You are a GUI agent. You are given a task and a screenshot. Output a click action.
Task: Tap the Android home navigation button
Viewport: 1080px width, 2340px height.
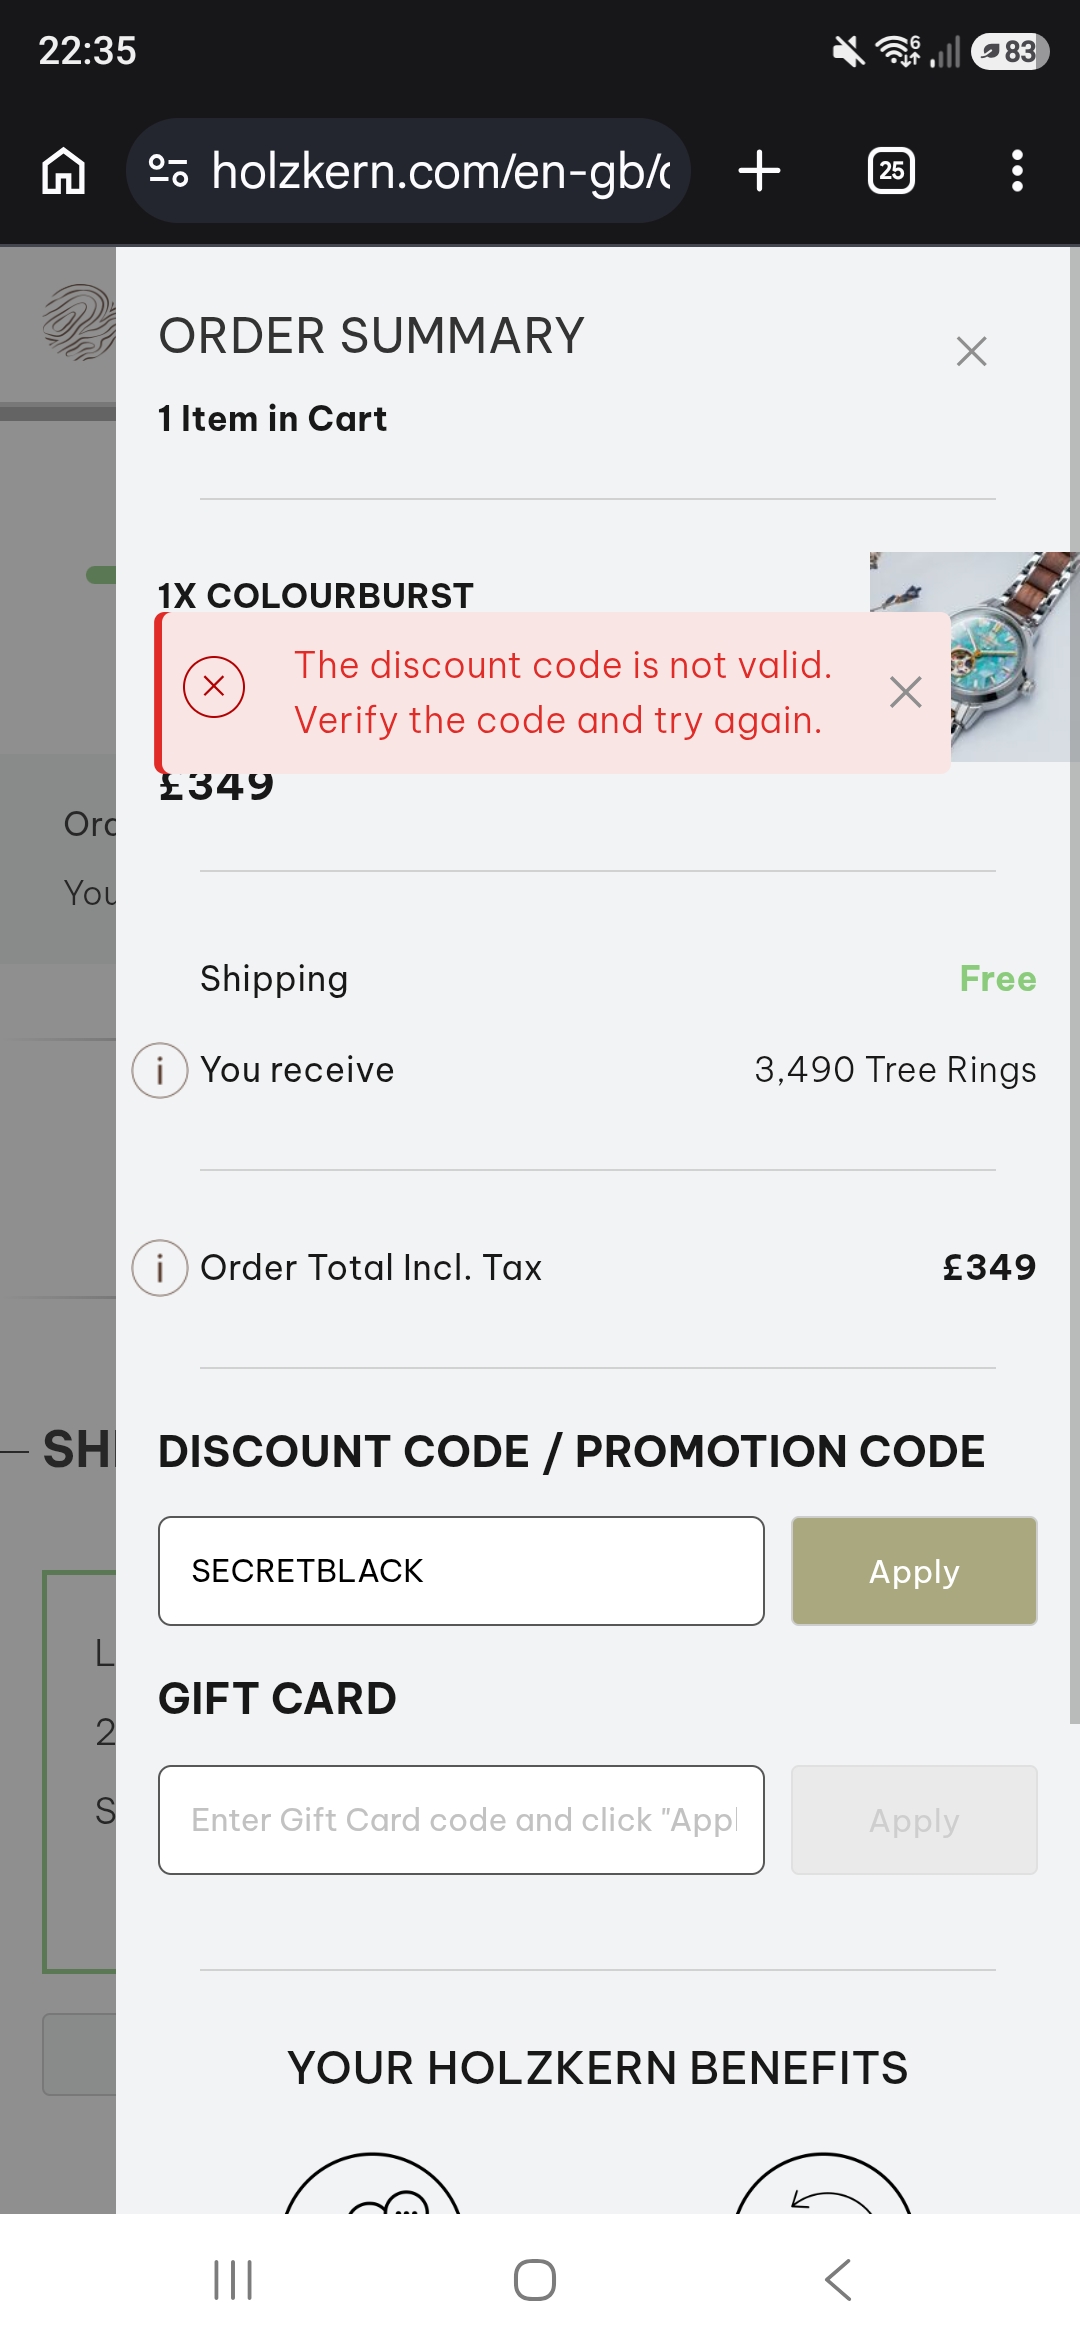(x=535, y=2280)
